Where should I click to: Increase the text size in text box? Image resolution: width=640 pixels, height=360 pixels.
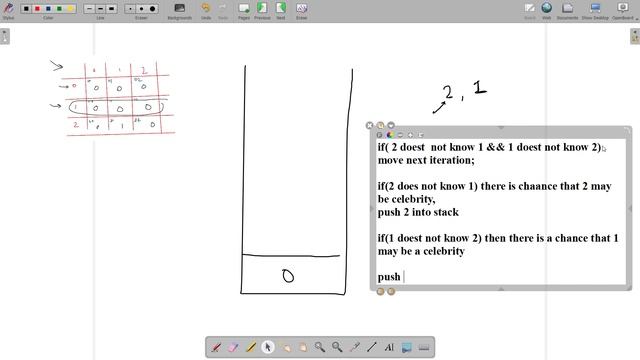click(411, 135)
